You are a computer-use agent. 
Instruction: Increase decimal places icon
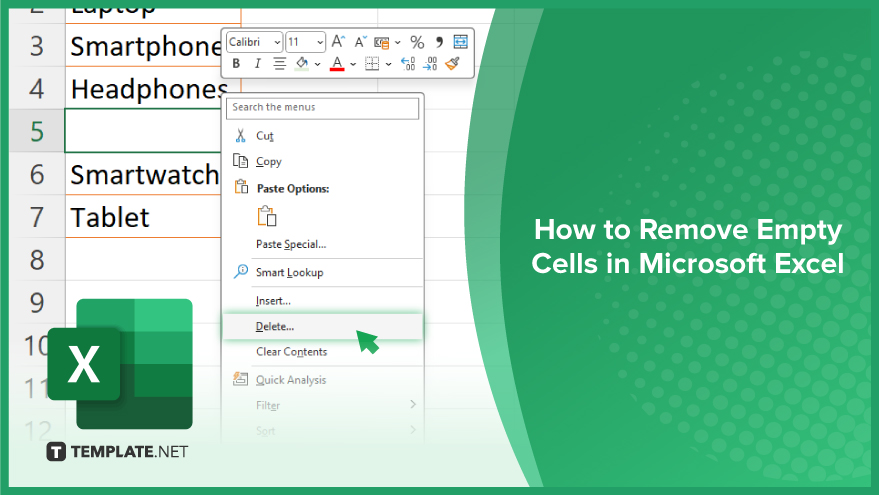point(408,64)
